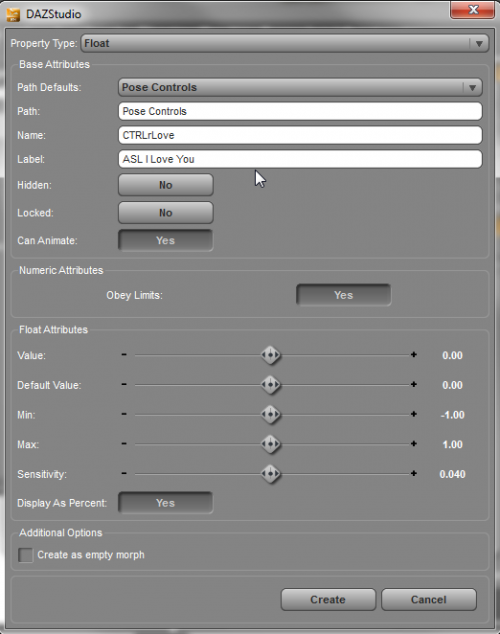Click the plus icon beside Min slider
Viewport: 500px width, 634px height.
click(414, 414)
